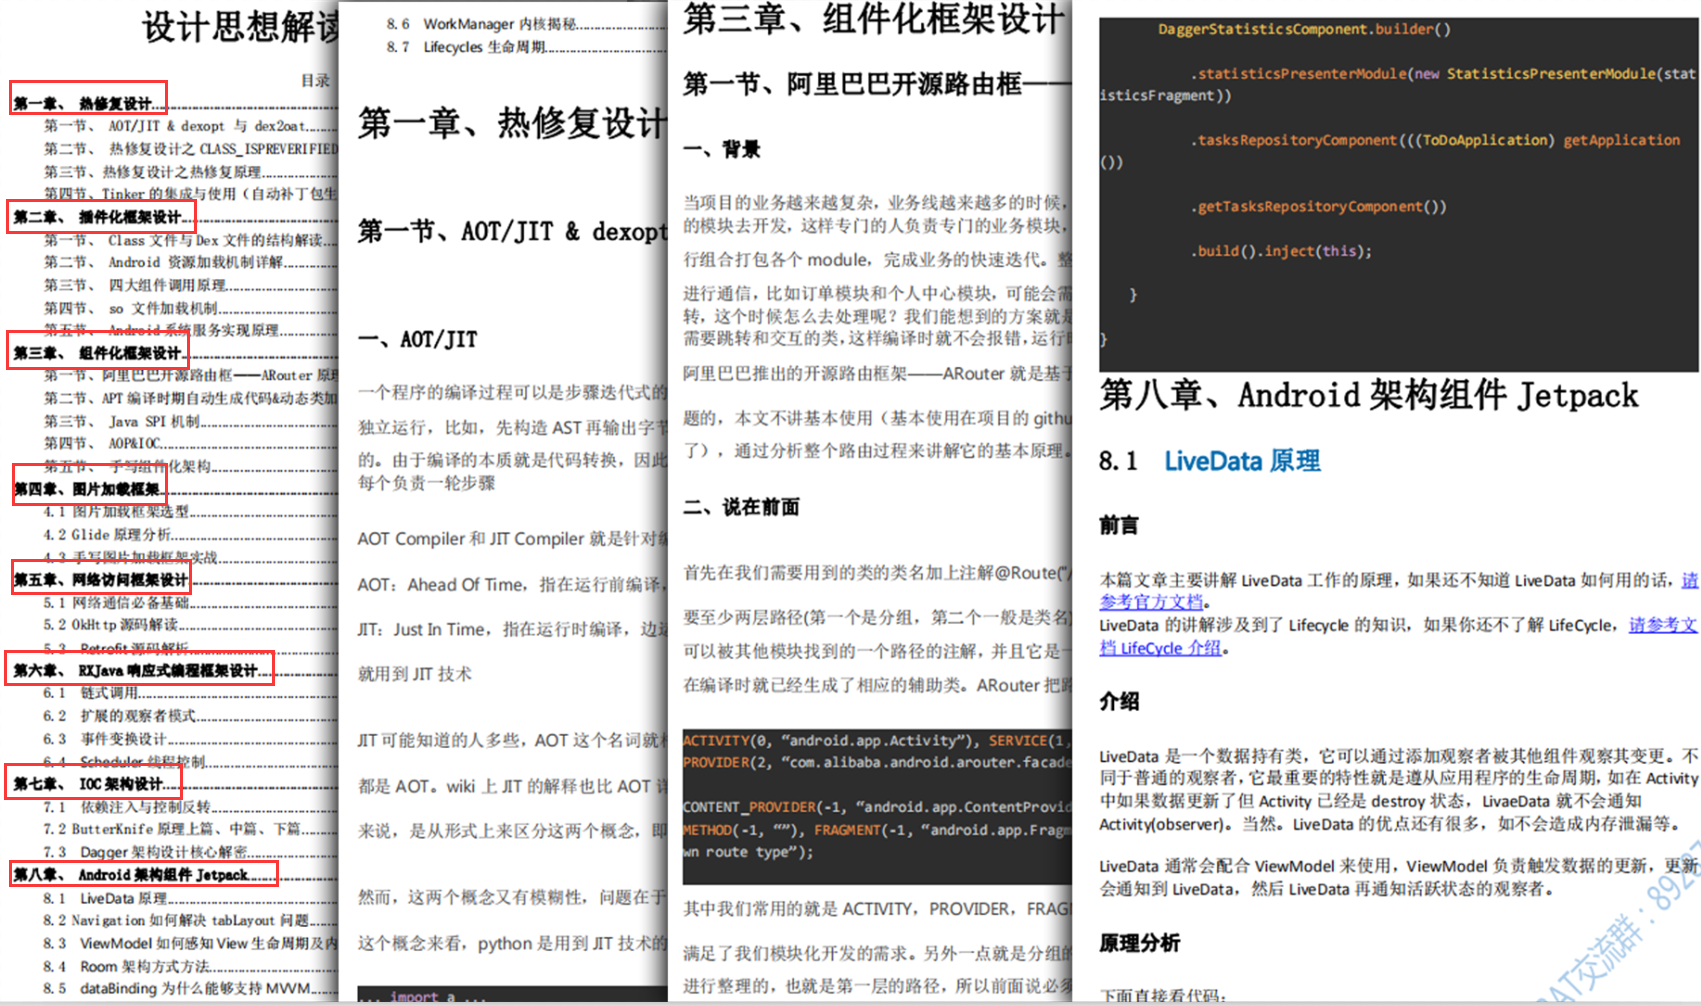
Task: Click the 第七章、IOC 架构设计 TOC entry
Action: pos(88,783)
